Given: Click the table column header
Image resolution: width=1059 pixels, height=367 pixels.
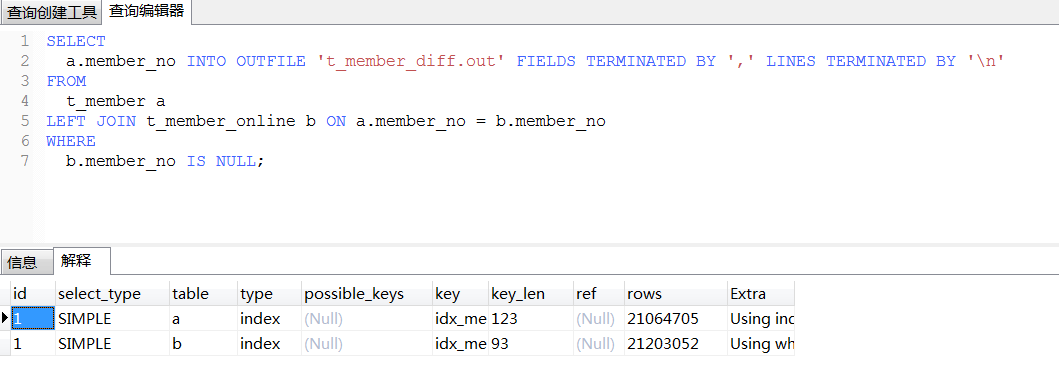Looking at the screenshot, I should pyautogui.click(x=203, y=294).
